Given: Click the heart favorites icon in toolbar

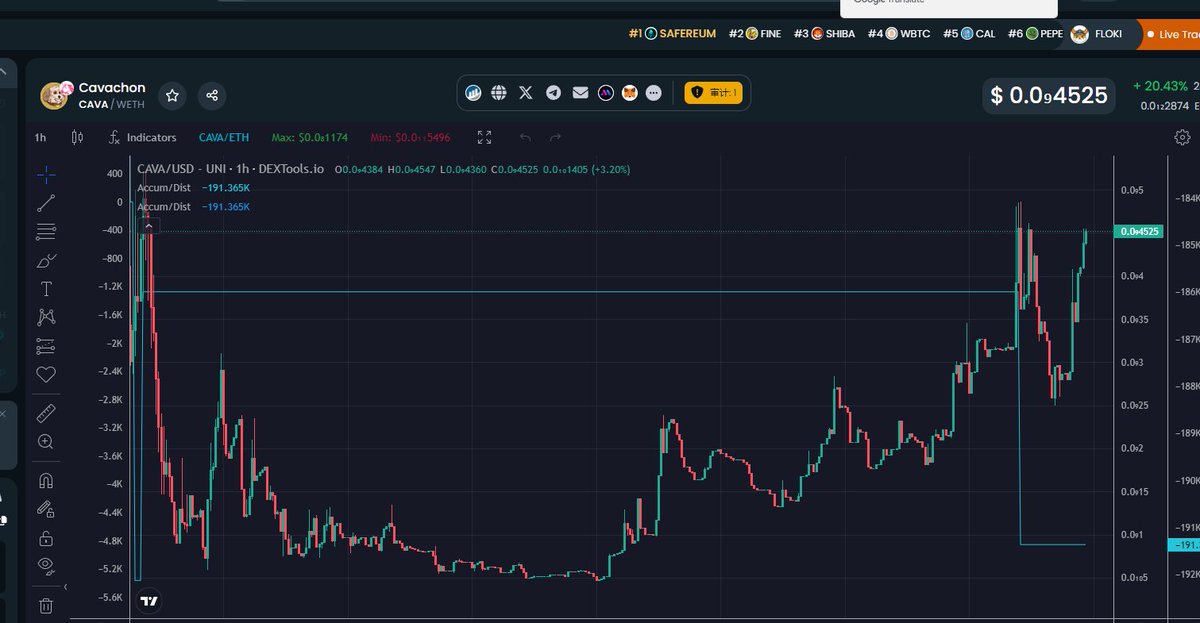Looking at the screenshot, I should pyautogui.click(x=45, y=375).
